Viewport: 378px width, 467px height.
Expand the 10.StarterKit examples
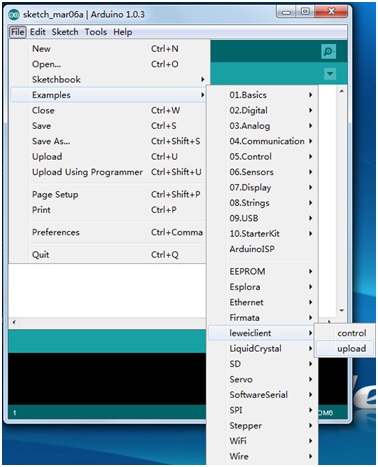click(262, 233)
